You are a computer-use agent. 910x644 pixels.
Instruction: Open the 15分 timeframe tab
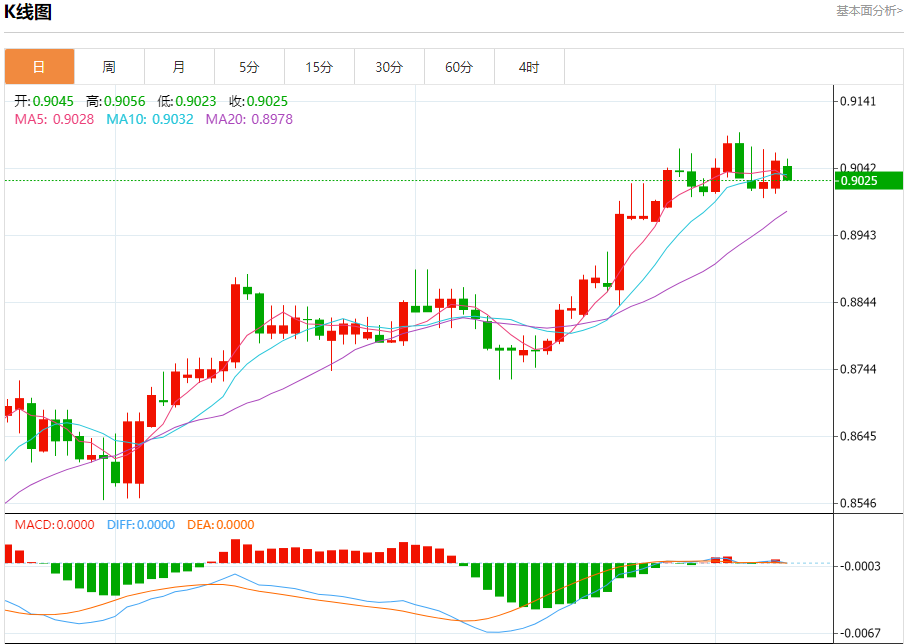pyautogui.click(x=319, y=67)
